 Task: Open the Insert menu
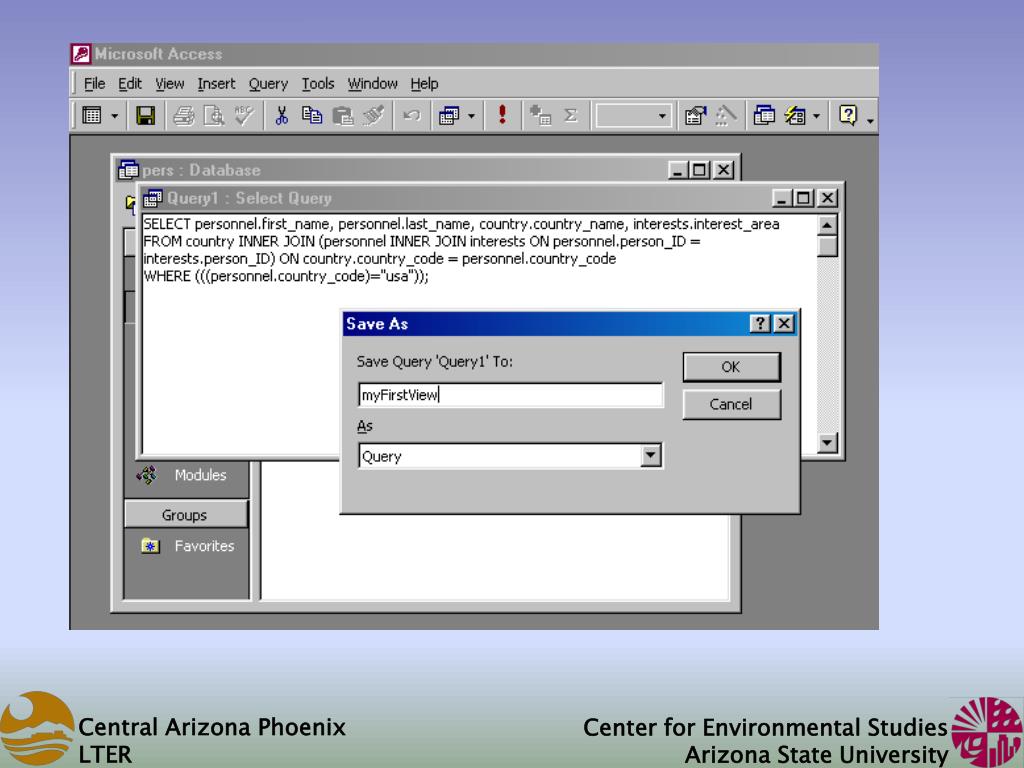pos(216,84)
